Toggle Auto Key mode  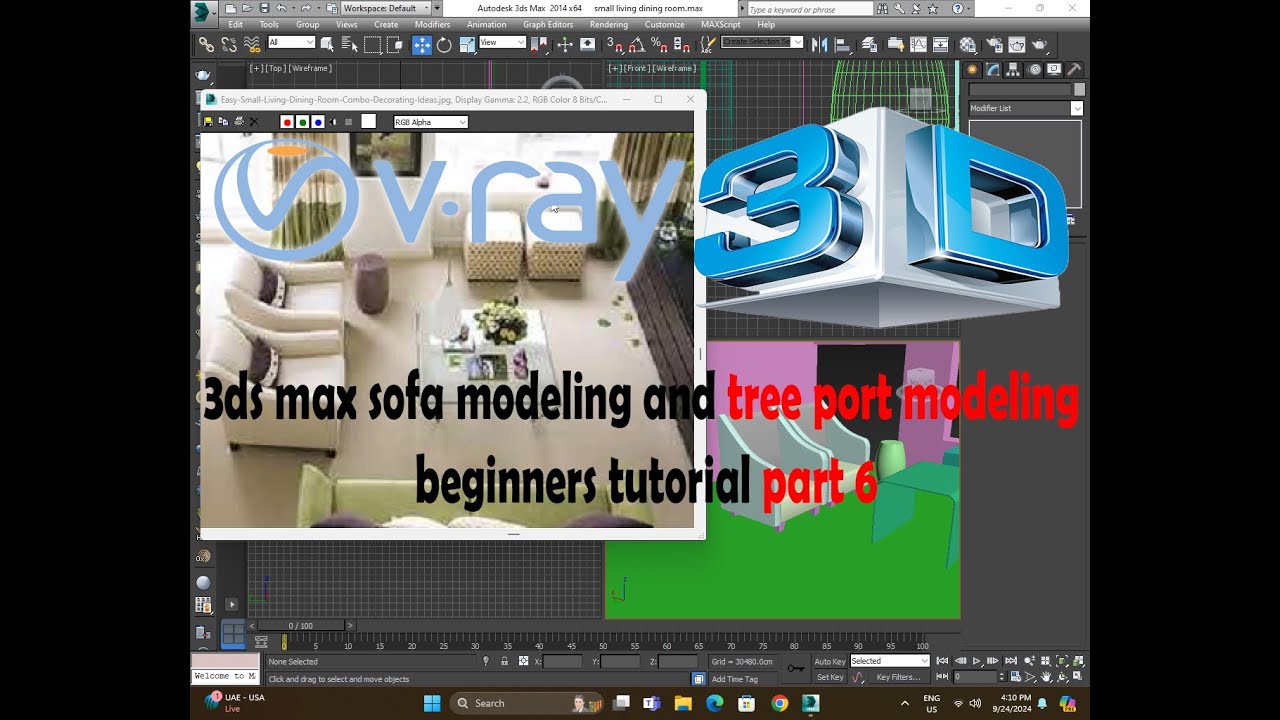pos(829,661)
